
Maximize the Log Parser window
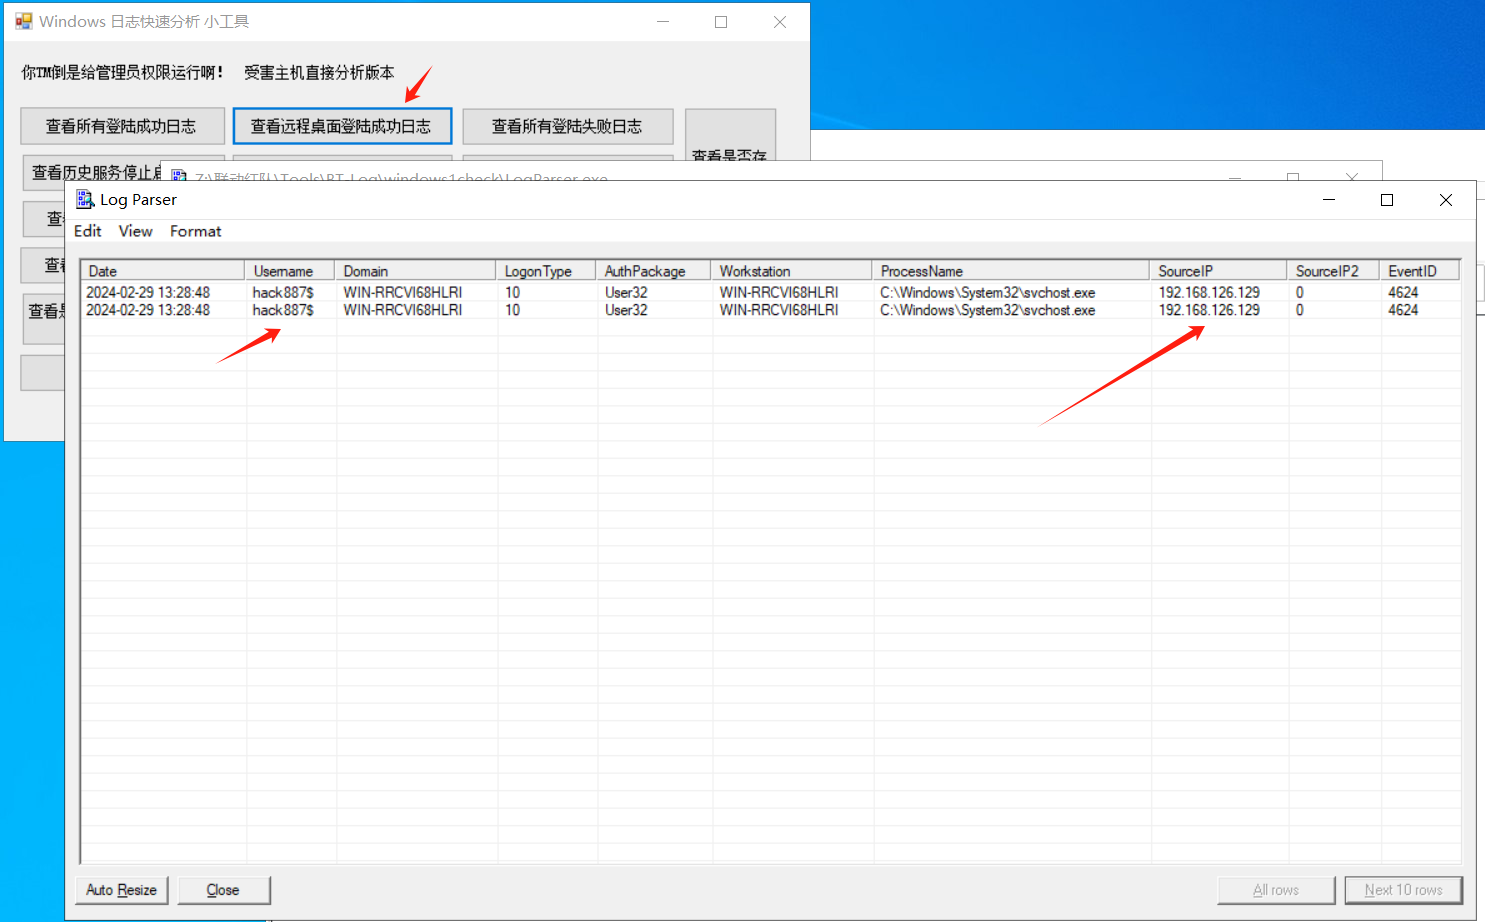pyautogui.click(x=1387, y=200)
